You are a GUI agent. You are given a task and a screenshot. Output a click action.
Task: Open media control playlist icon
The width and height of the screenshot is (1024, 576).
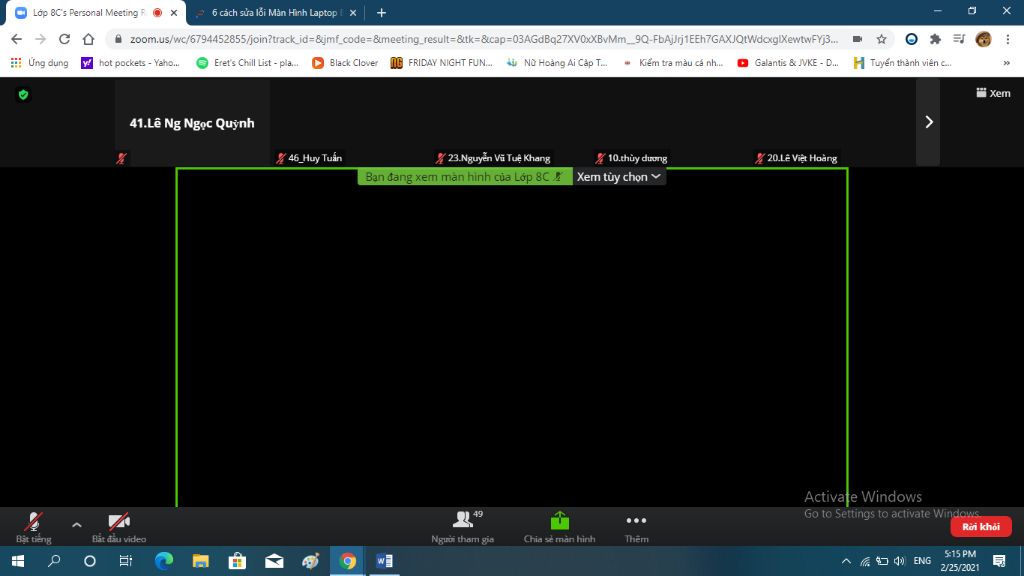(959, 39)
